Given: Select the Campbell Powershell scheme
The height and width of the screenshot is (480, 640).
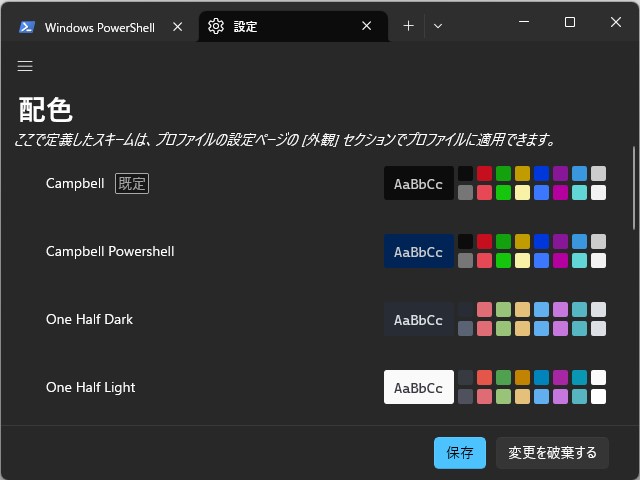Looking at the screenshot, I should click(x=318, y=251).
